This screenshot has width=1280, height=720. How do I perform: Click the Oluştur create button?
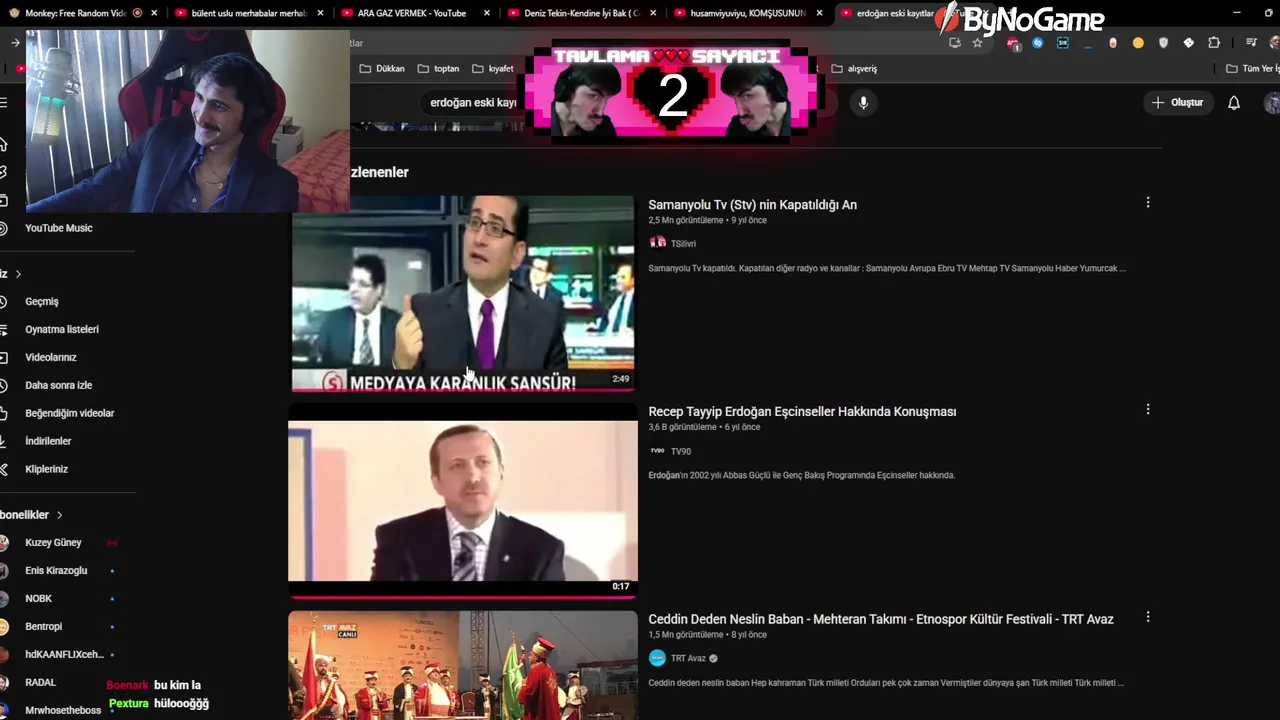point(1178,102)
